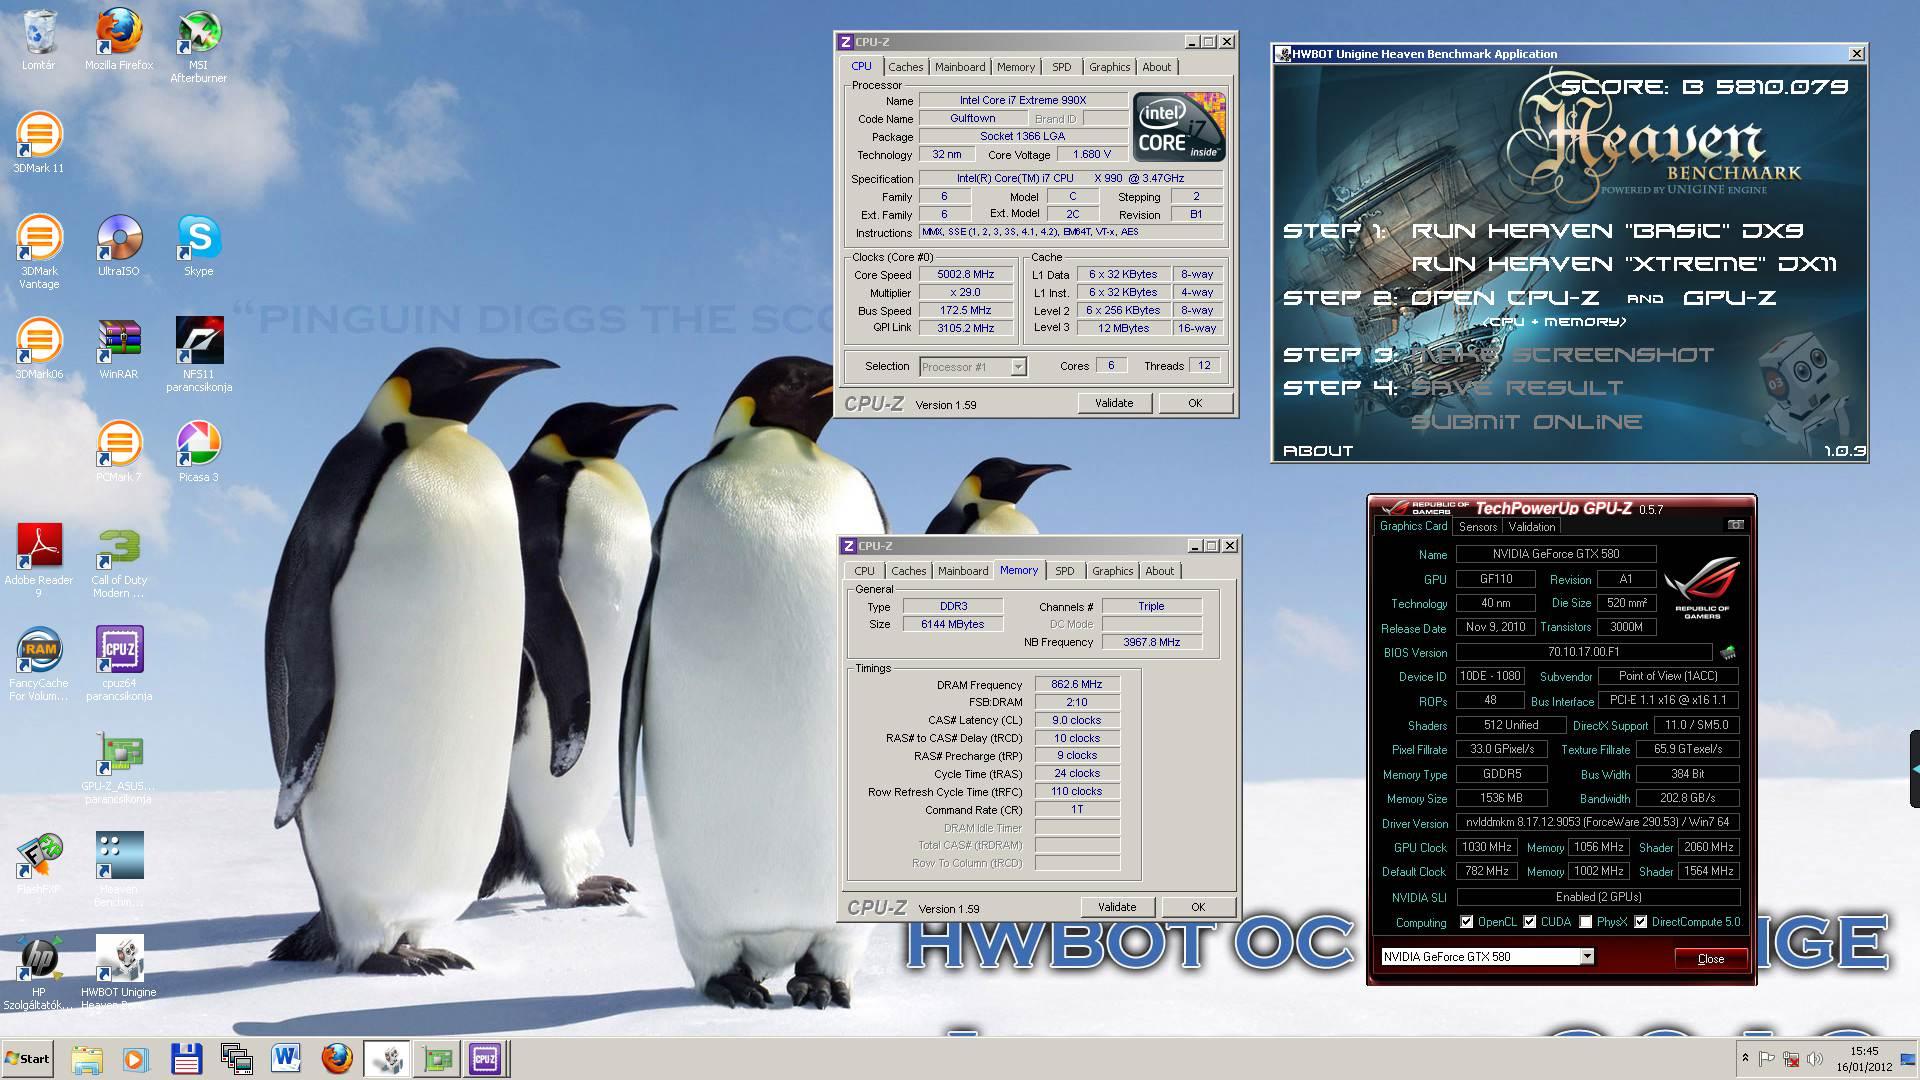Screen dimensions: 1920x1080
Task: Toggle CUDA checkbox in GPU-Z
Action: coord(1530,922)
